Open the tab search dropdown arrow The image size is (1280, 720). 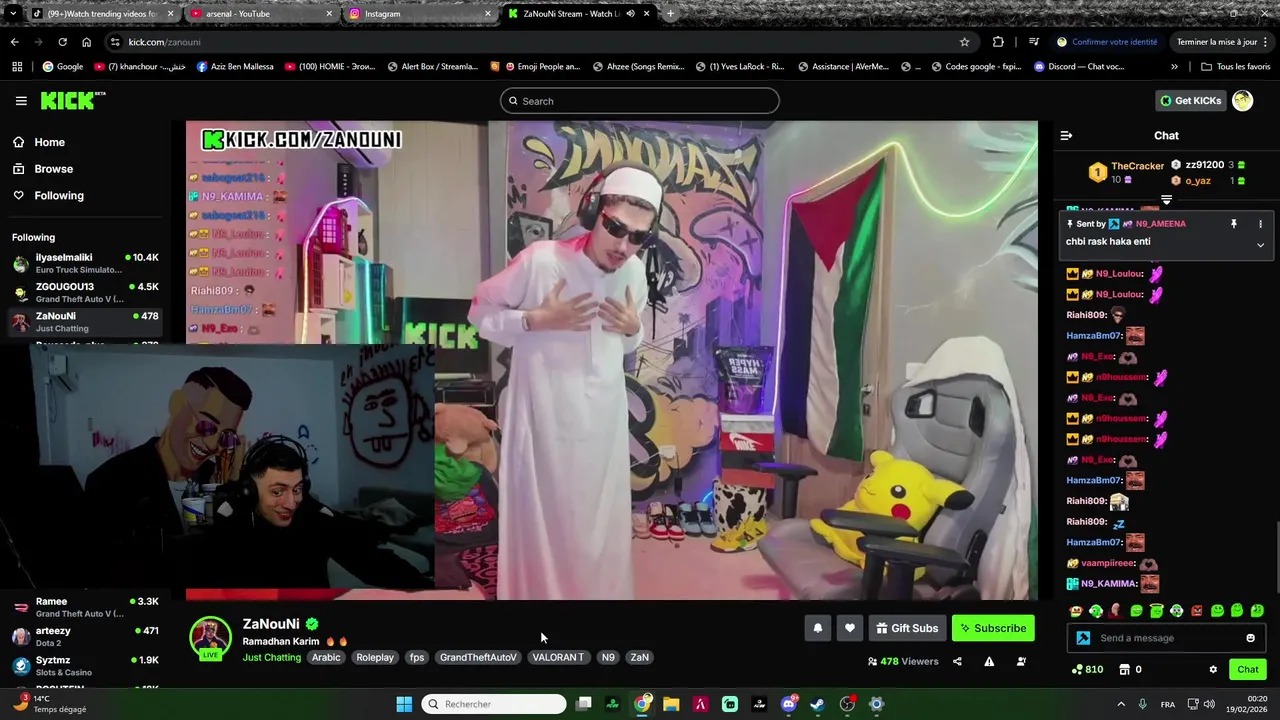pos(12,14)
